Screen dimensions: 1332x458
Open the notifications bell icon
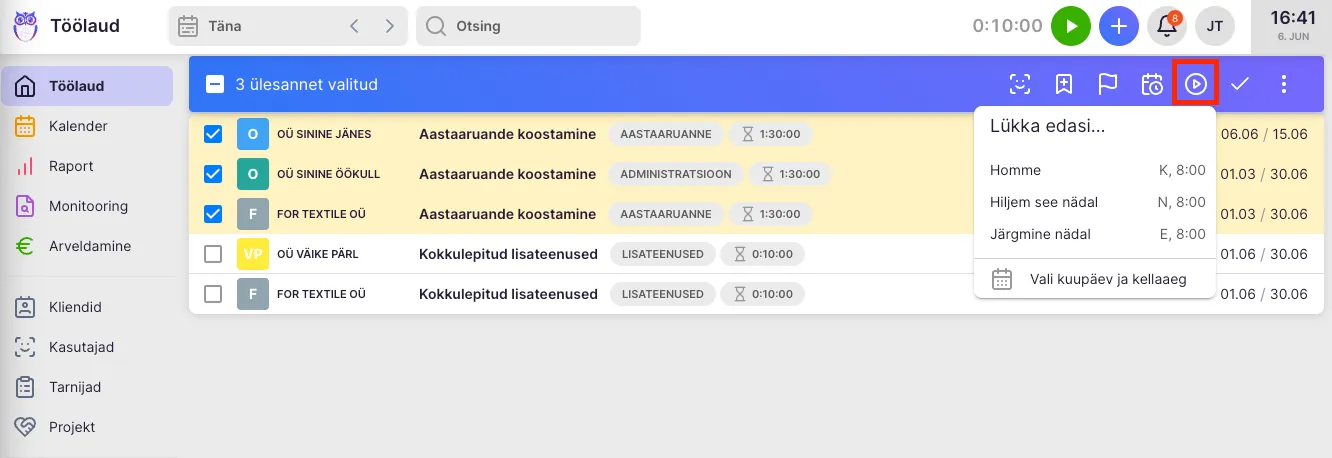click(1166, 27)
